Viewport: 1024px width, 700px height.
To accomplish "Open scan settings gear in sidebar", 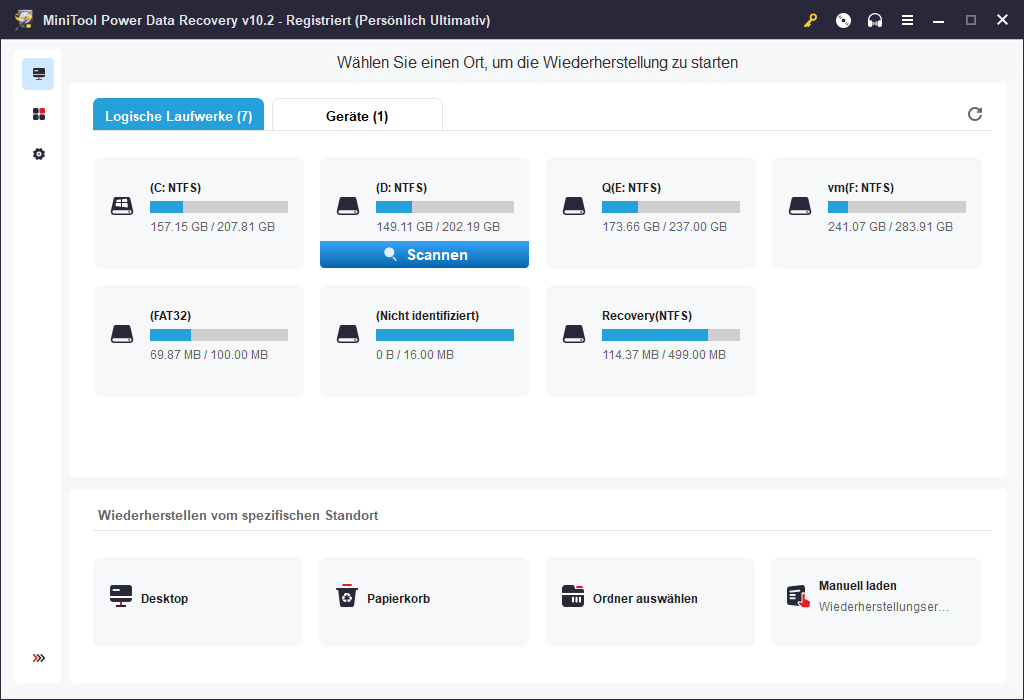I will pyautogui.click(x=39, y=154).
